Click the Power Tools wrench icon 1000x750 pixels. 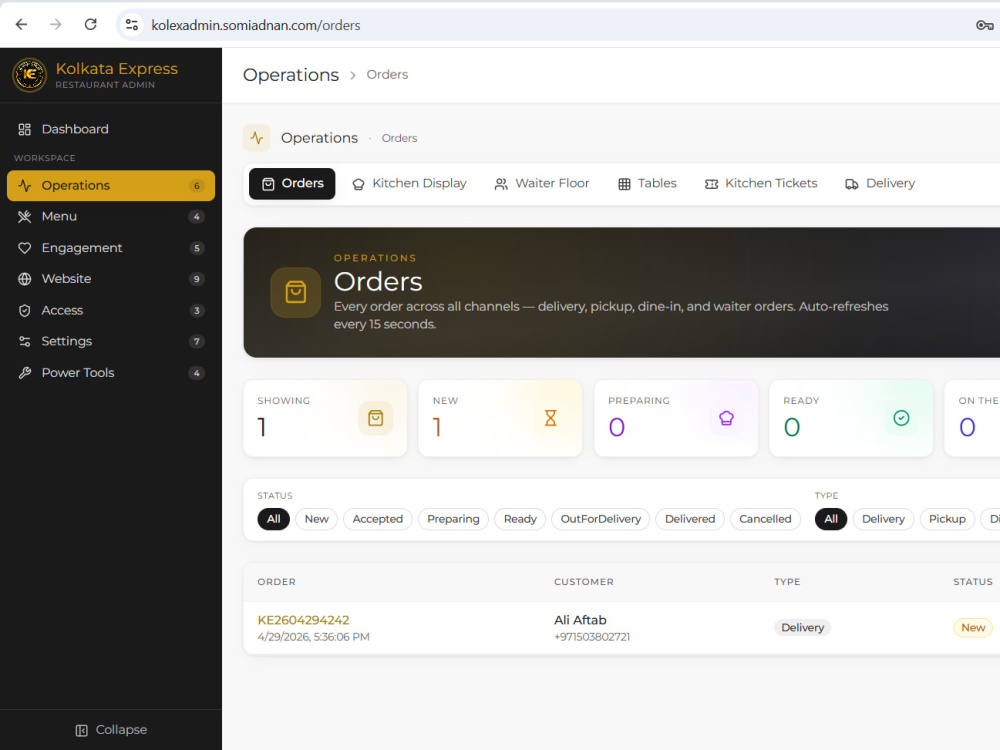pyautogui.click(x=24, y=372)
